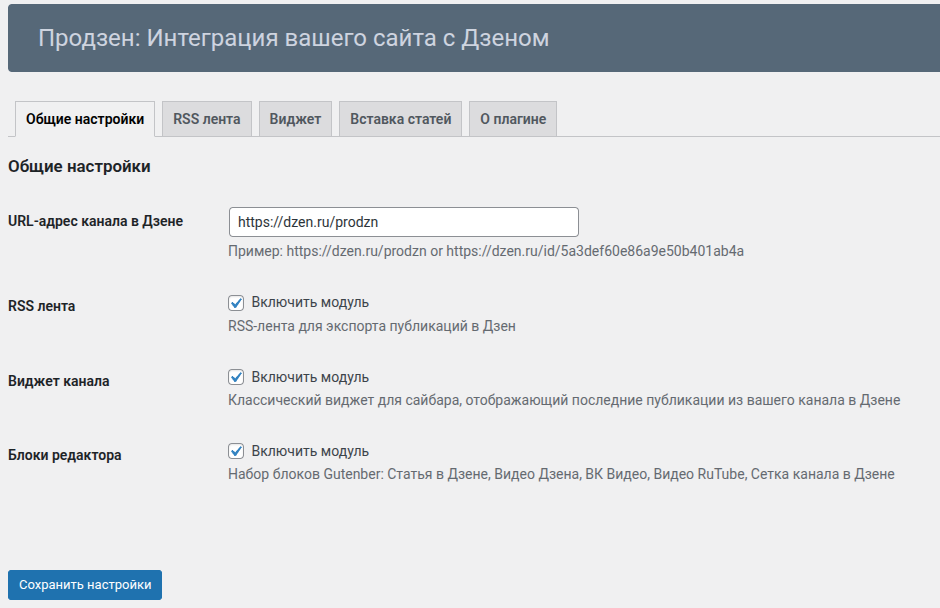
Task: Click "Включить модуль" label text in Блоки редактора row
Action: point(310,452)
